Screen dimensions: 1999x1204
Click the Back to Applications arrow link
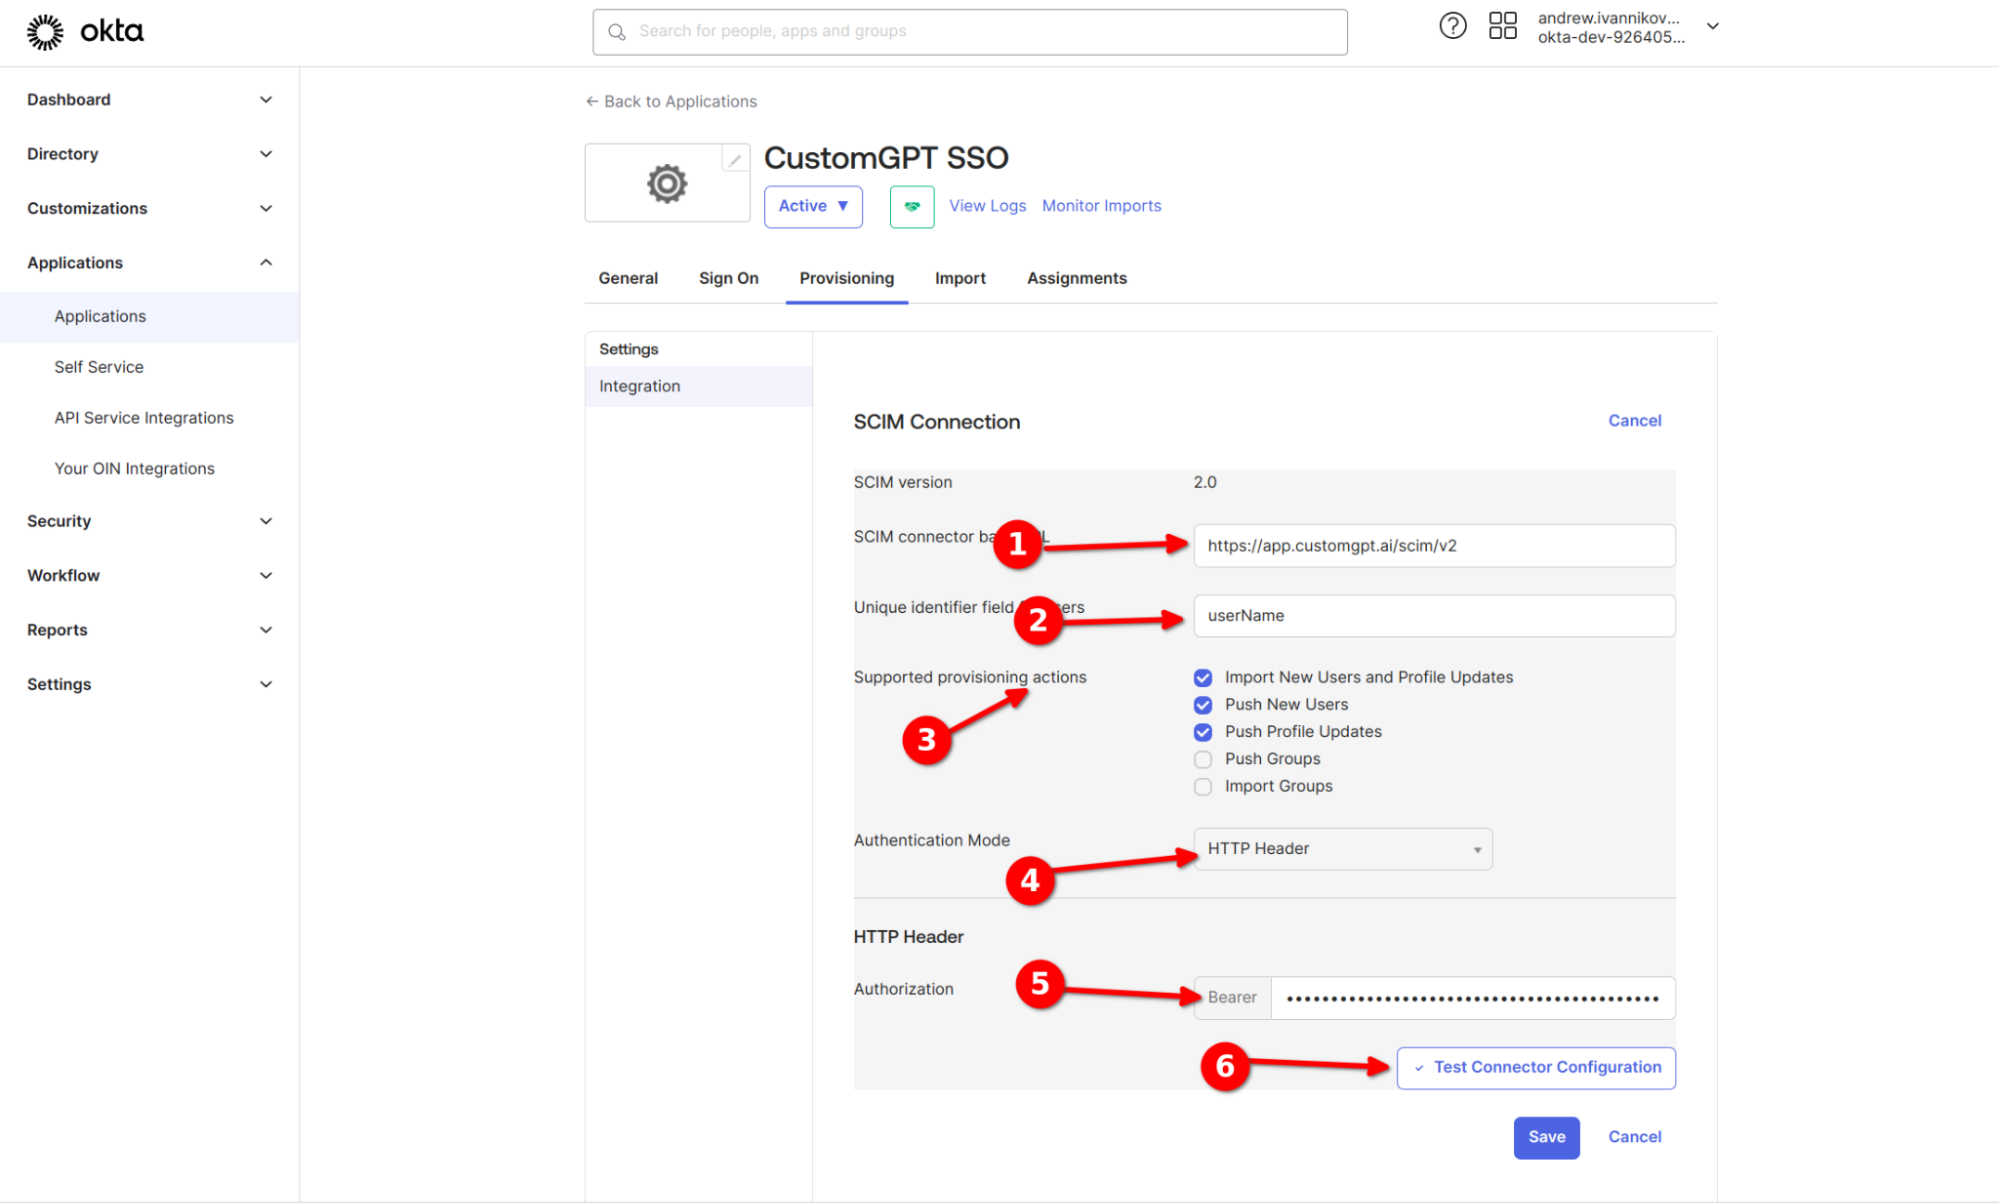pyautogui.click(x=671, y=101)
